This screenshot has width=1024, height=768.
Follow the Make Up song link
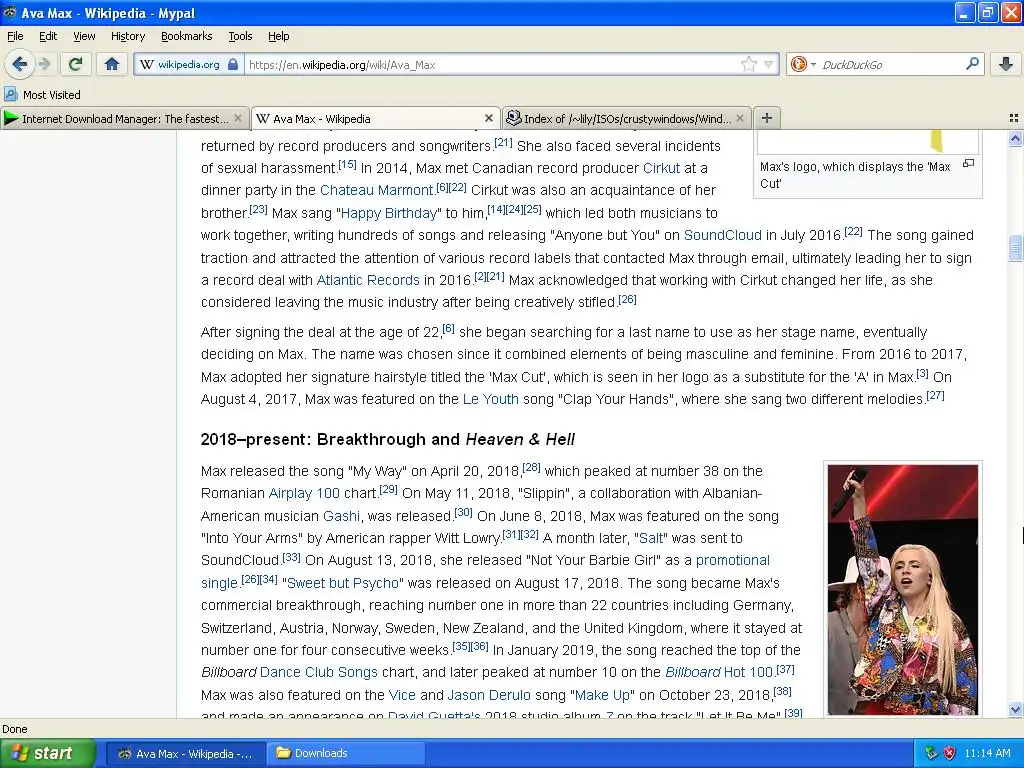(604, 695)
